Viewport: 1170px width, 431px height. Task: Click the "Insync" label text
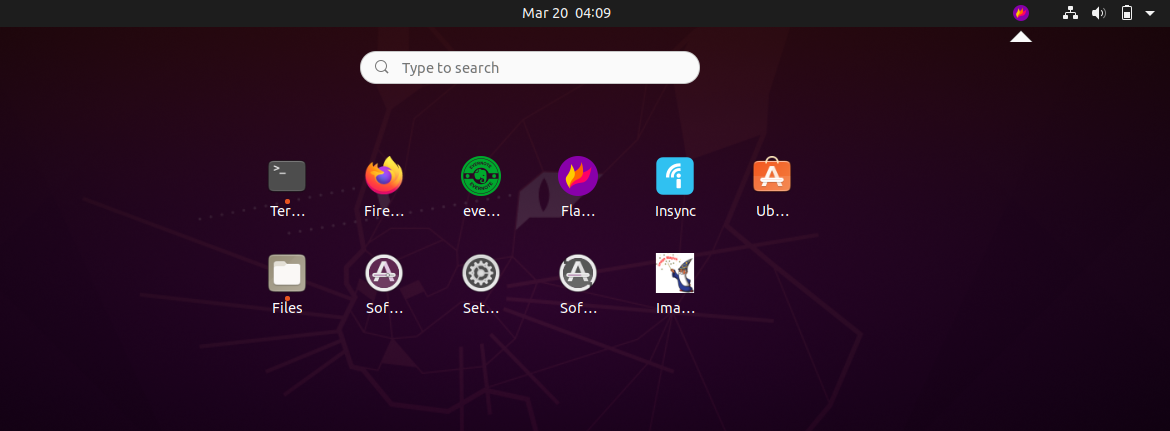(675, 211)
